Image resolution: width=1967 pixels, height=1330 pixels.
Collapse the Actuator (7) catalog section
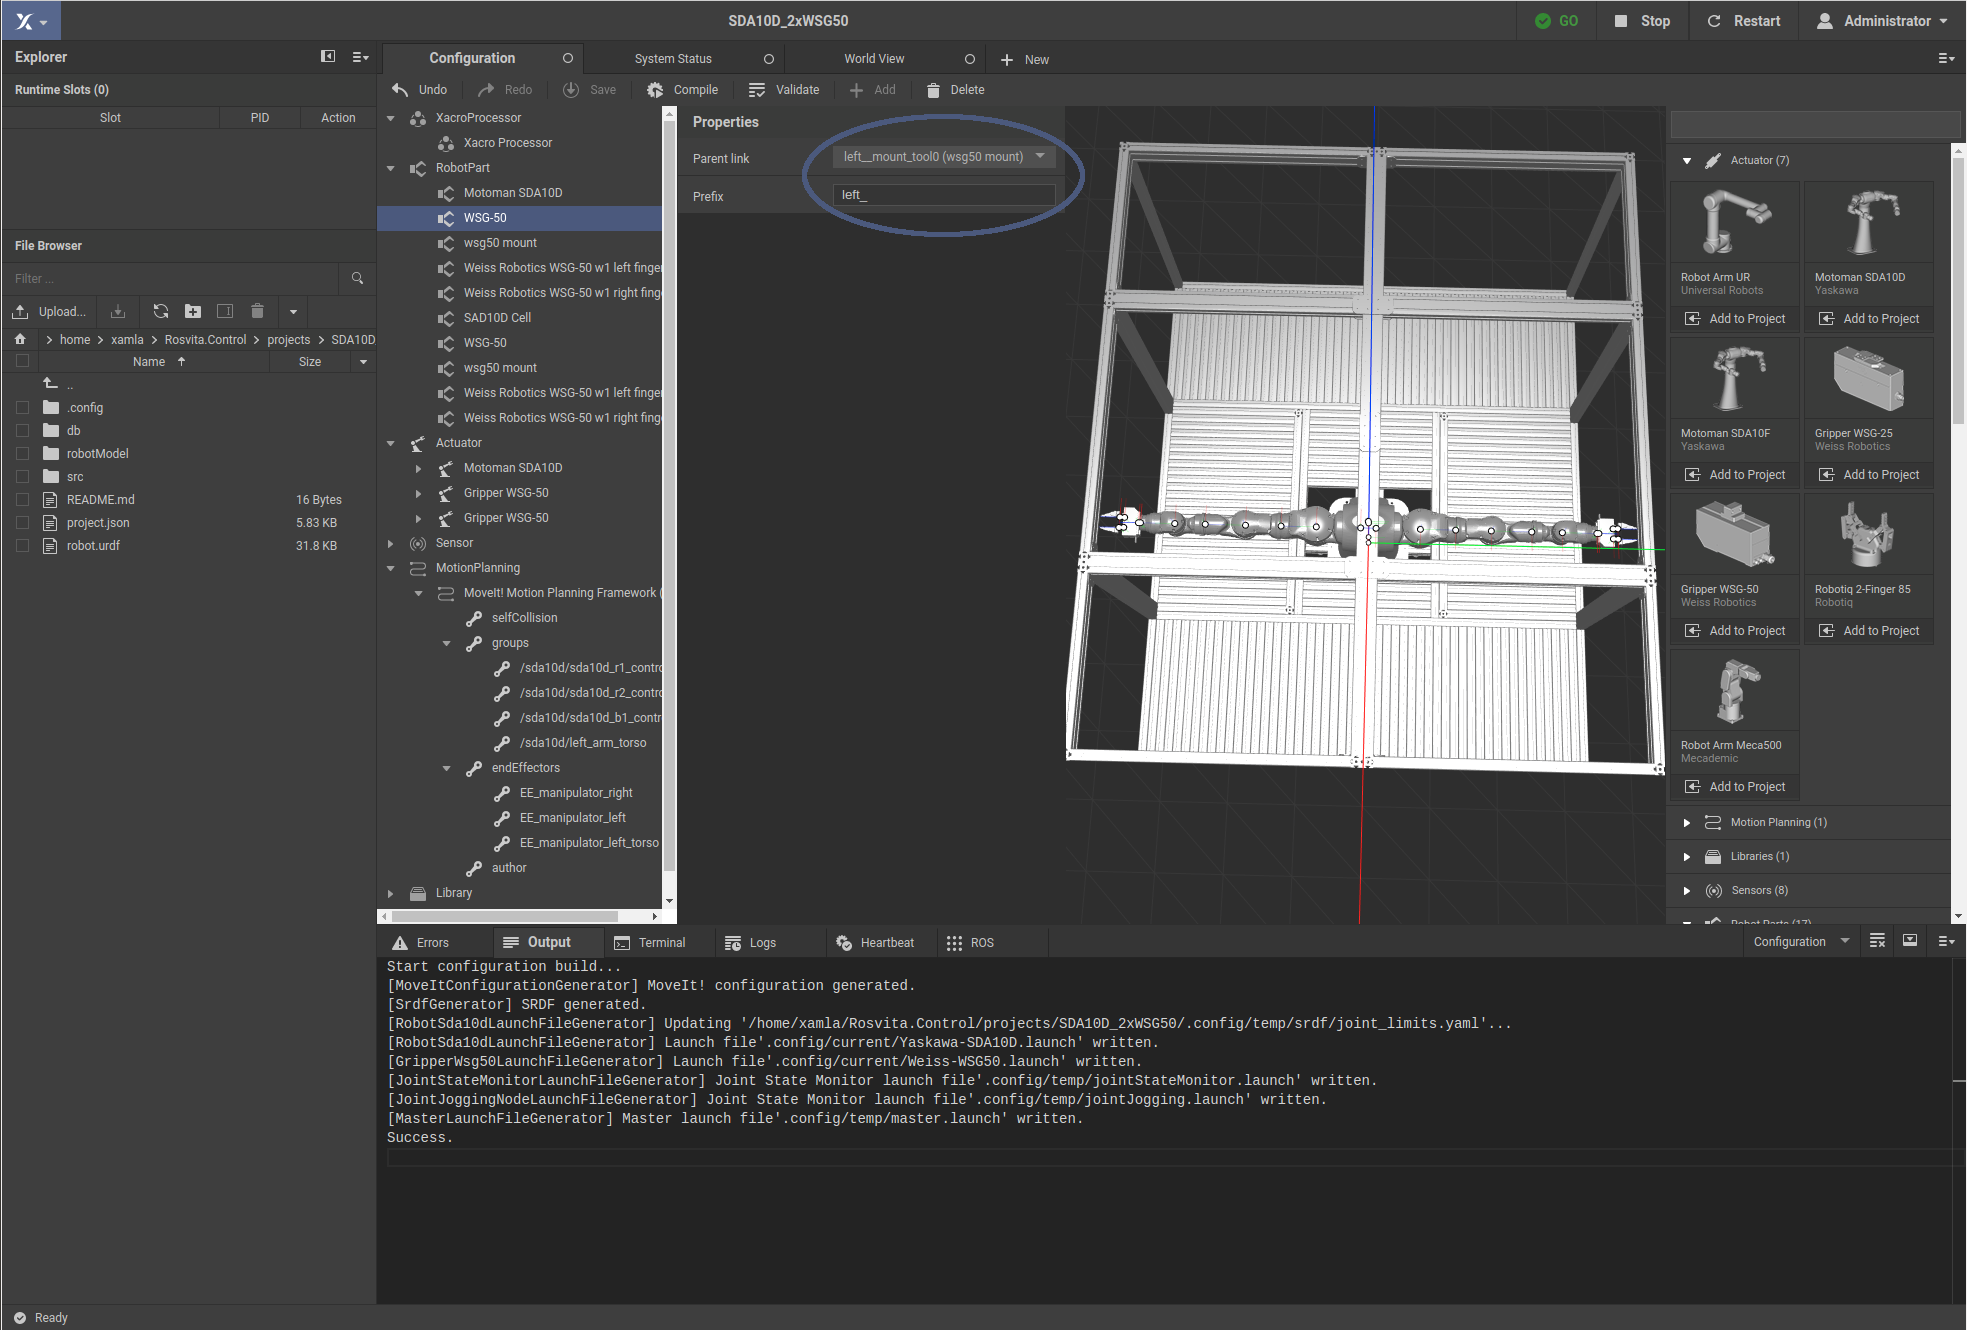[x=1687, y=161]
